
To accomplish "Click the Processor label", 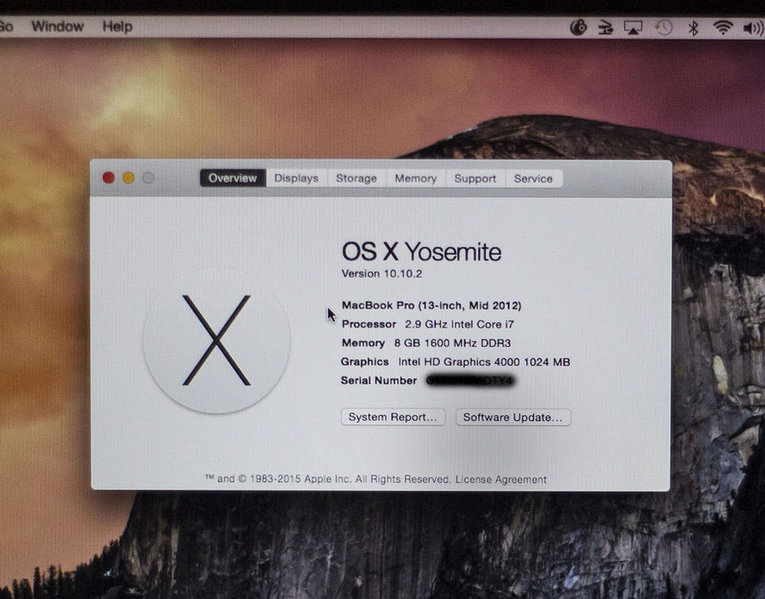I will [369, 324].
